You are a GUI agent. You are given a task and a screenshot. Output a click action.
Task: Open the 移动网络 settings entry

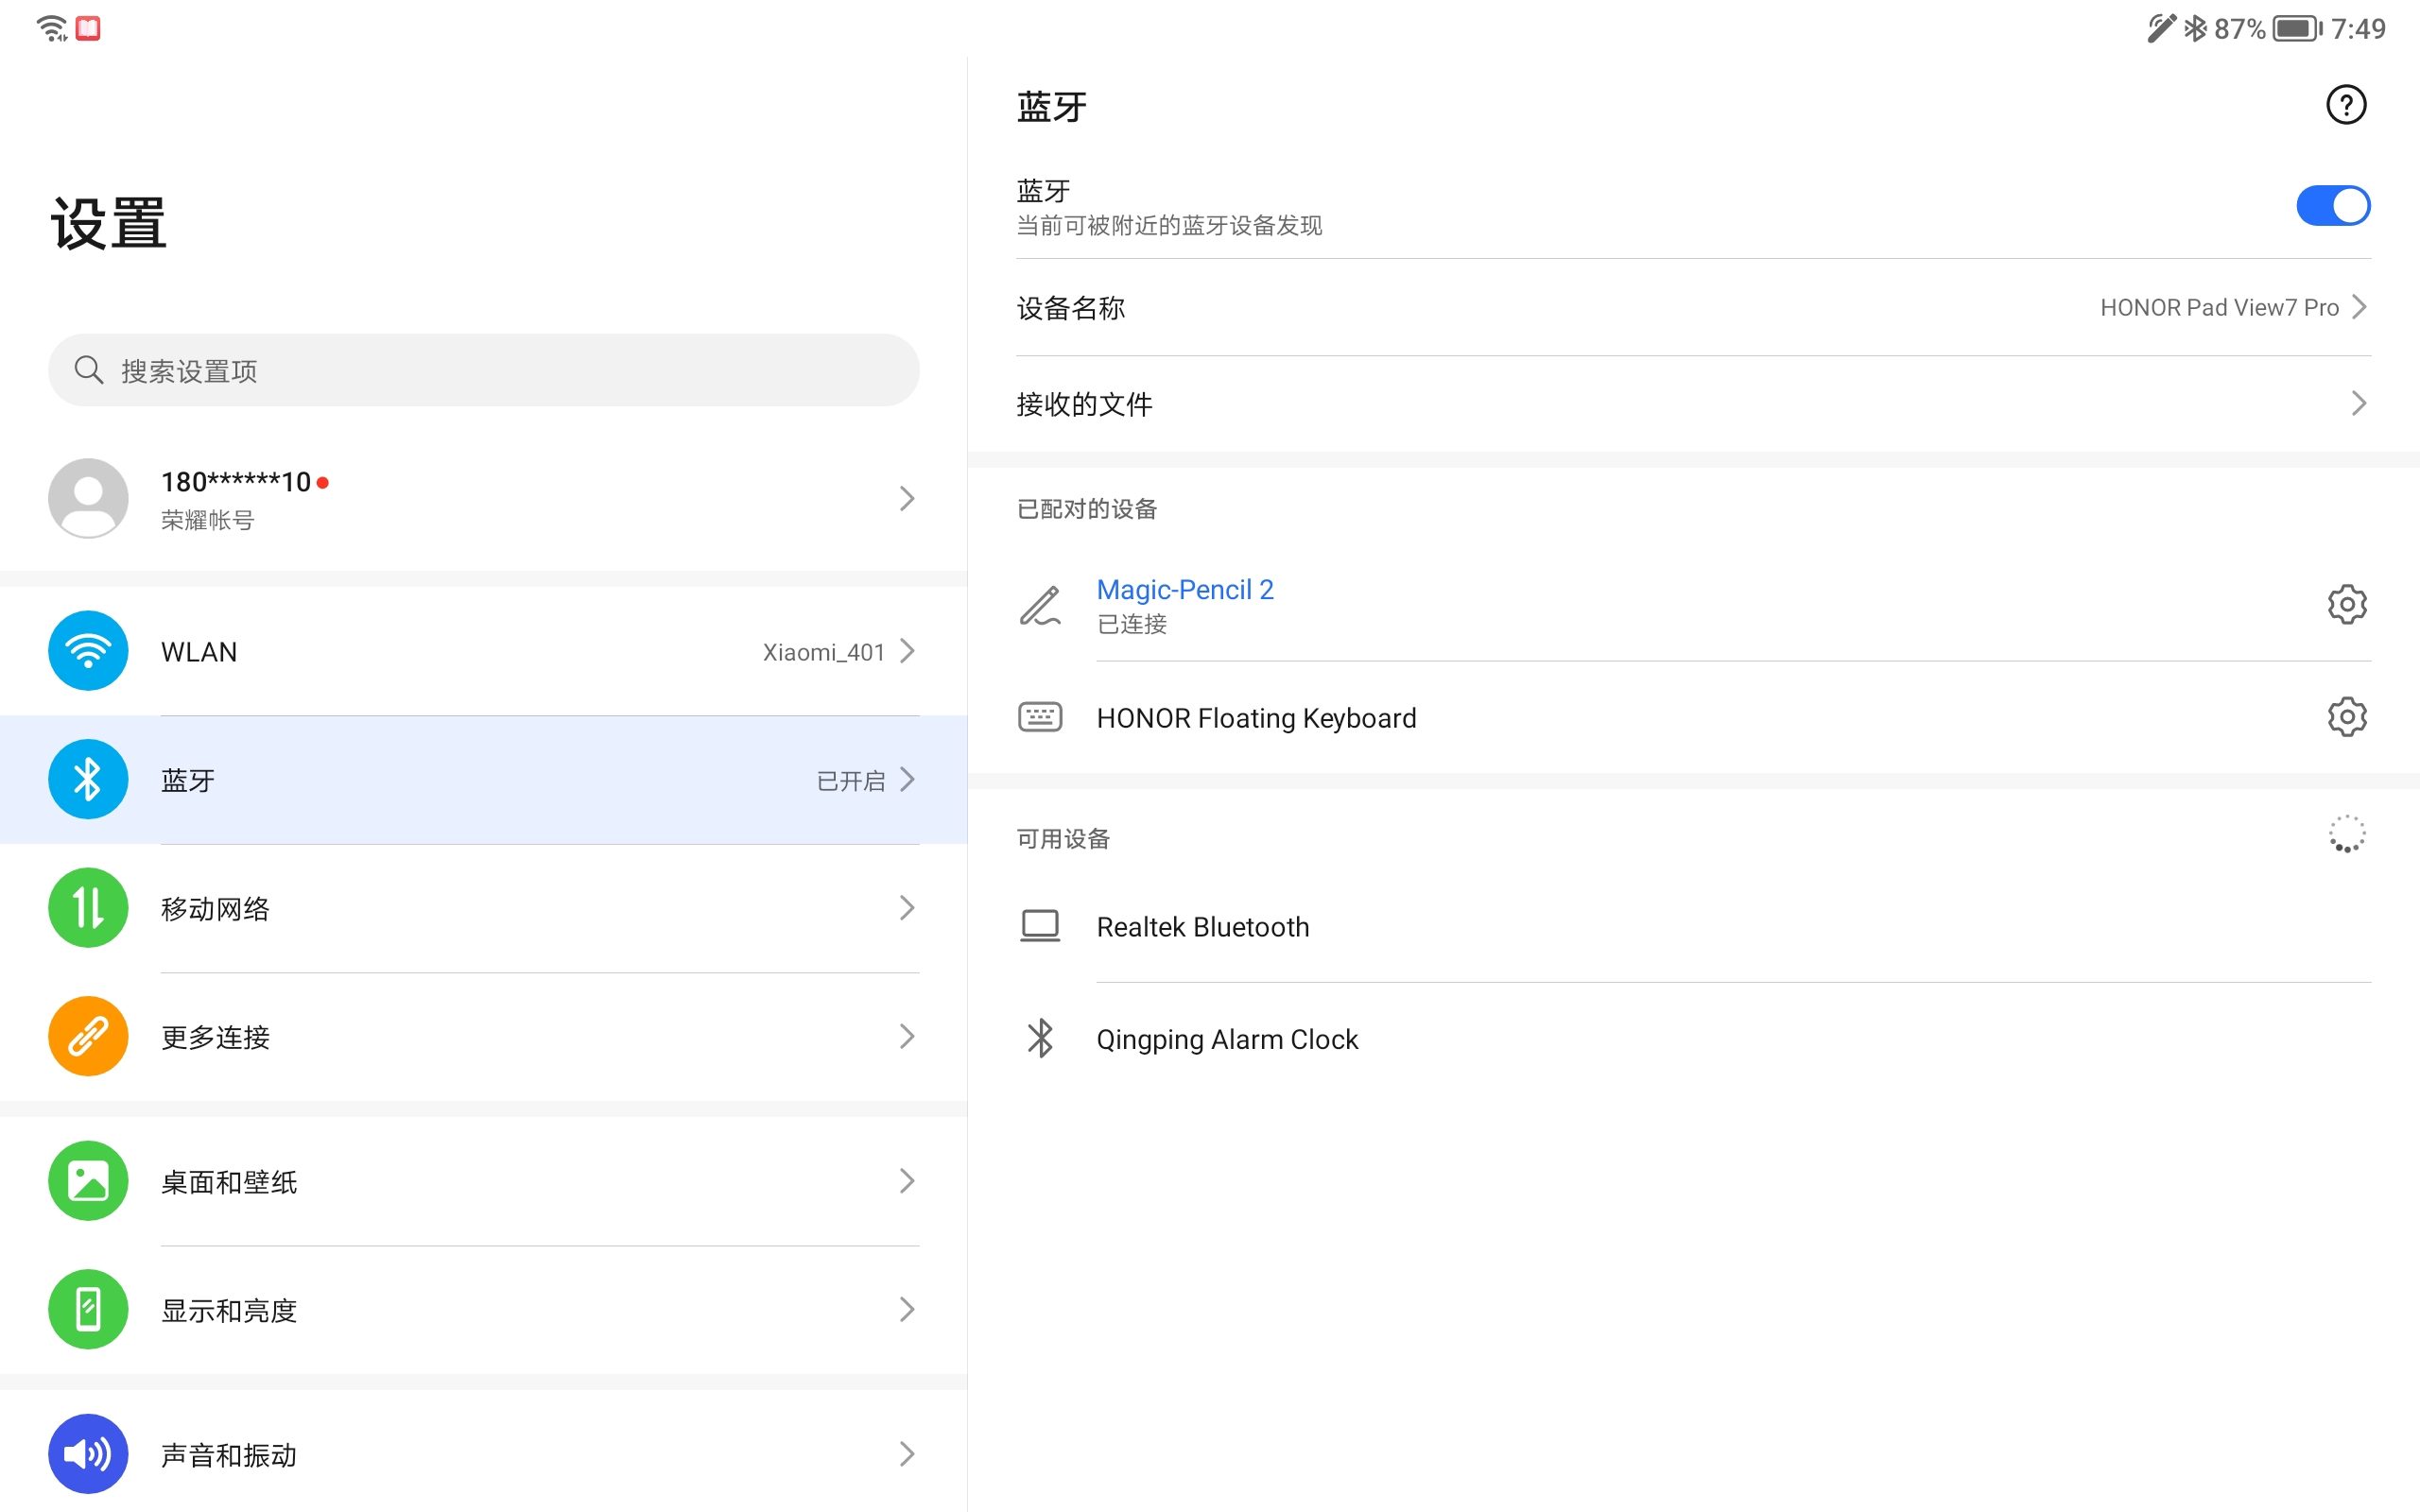coord(483,908)
